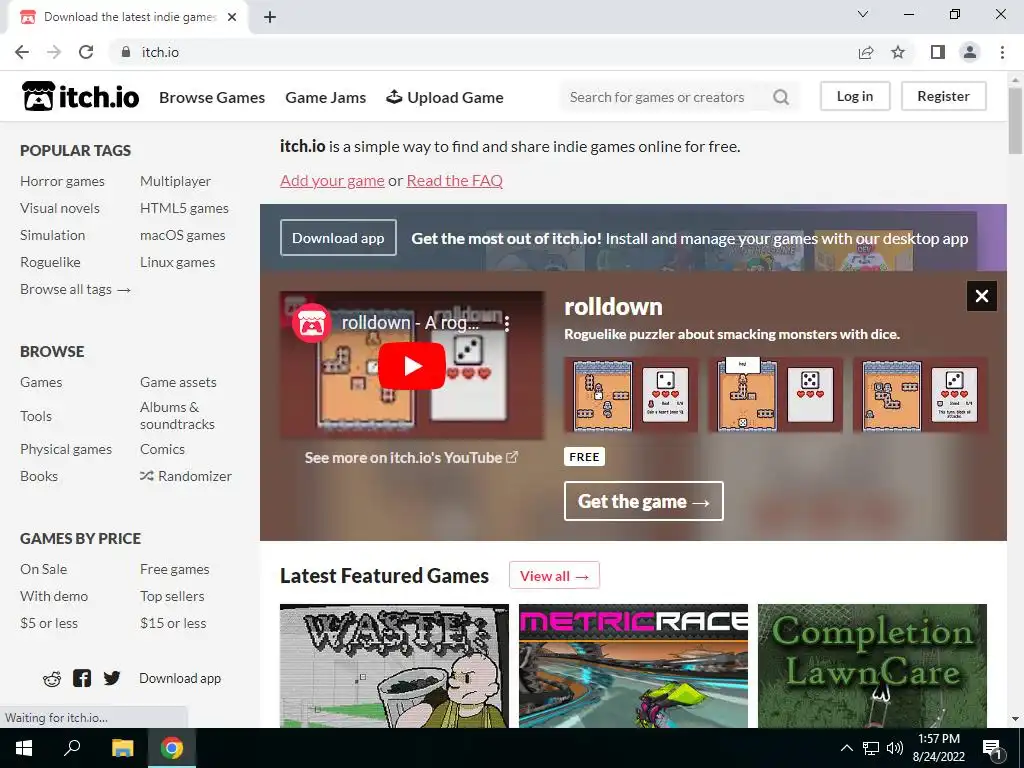
Task: Reload the current page
Action: pyautogui.click(x=86, y=52)
